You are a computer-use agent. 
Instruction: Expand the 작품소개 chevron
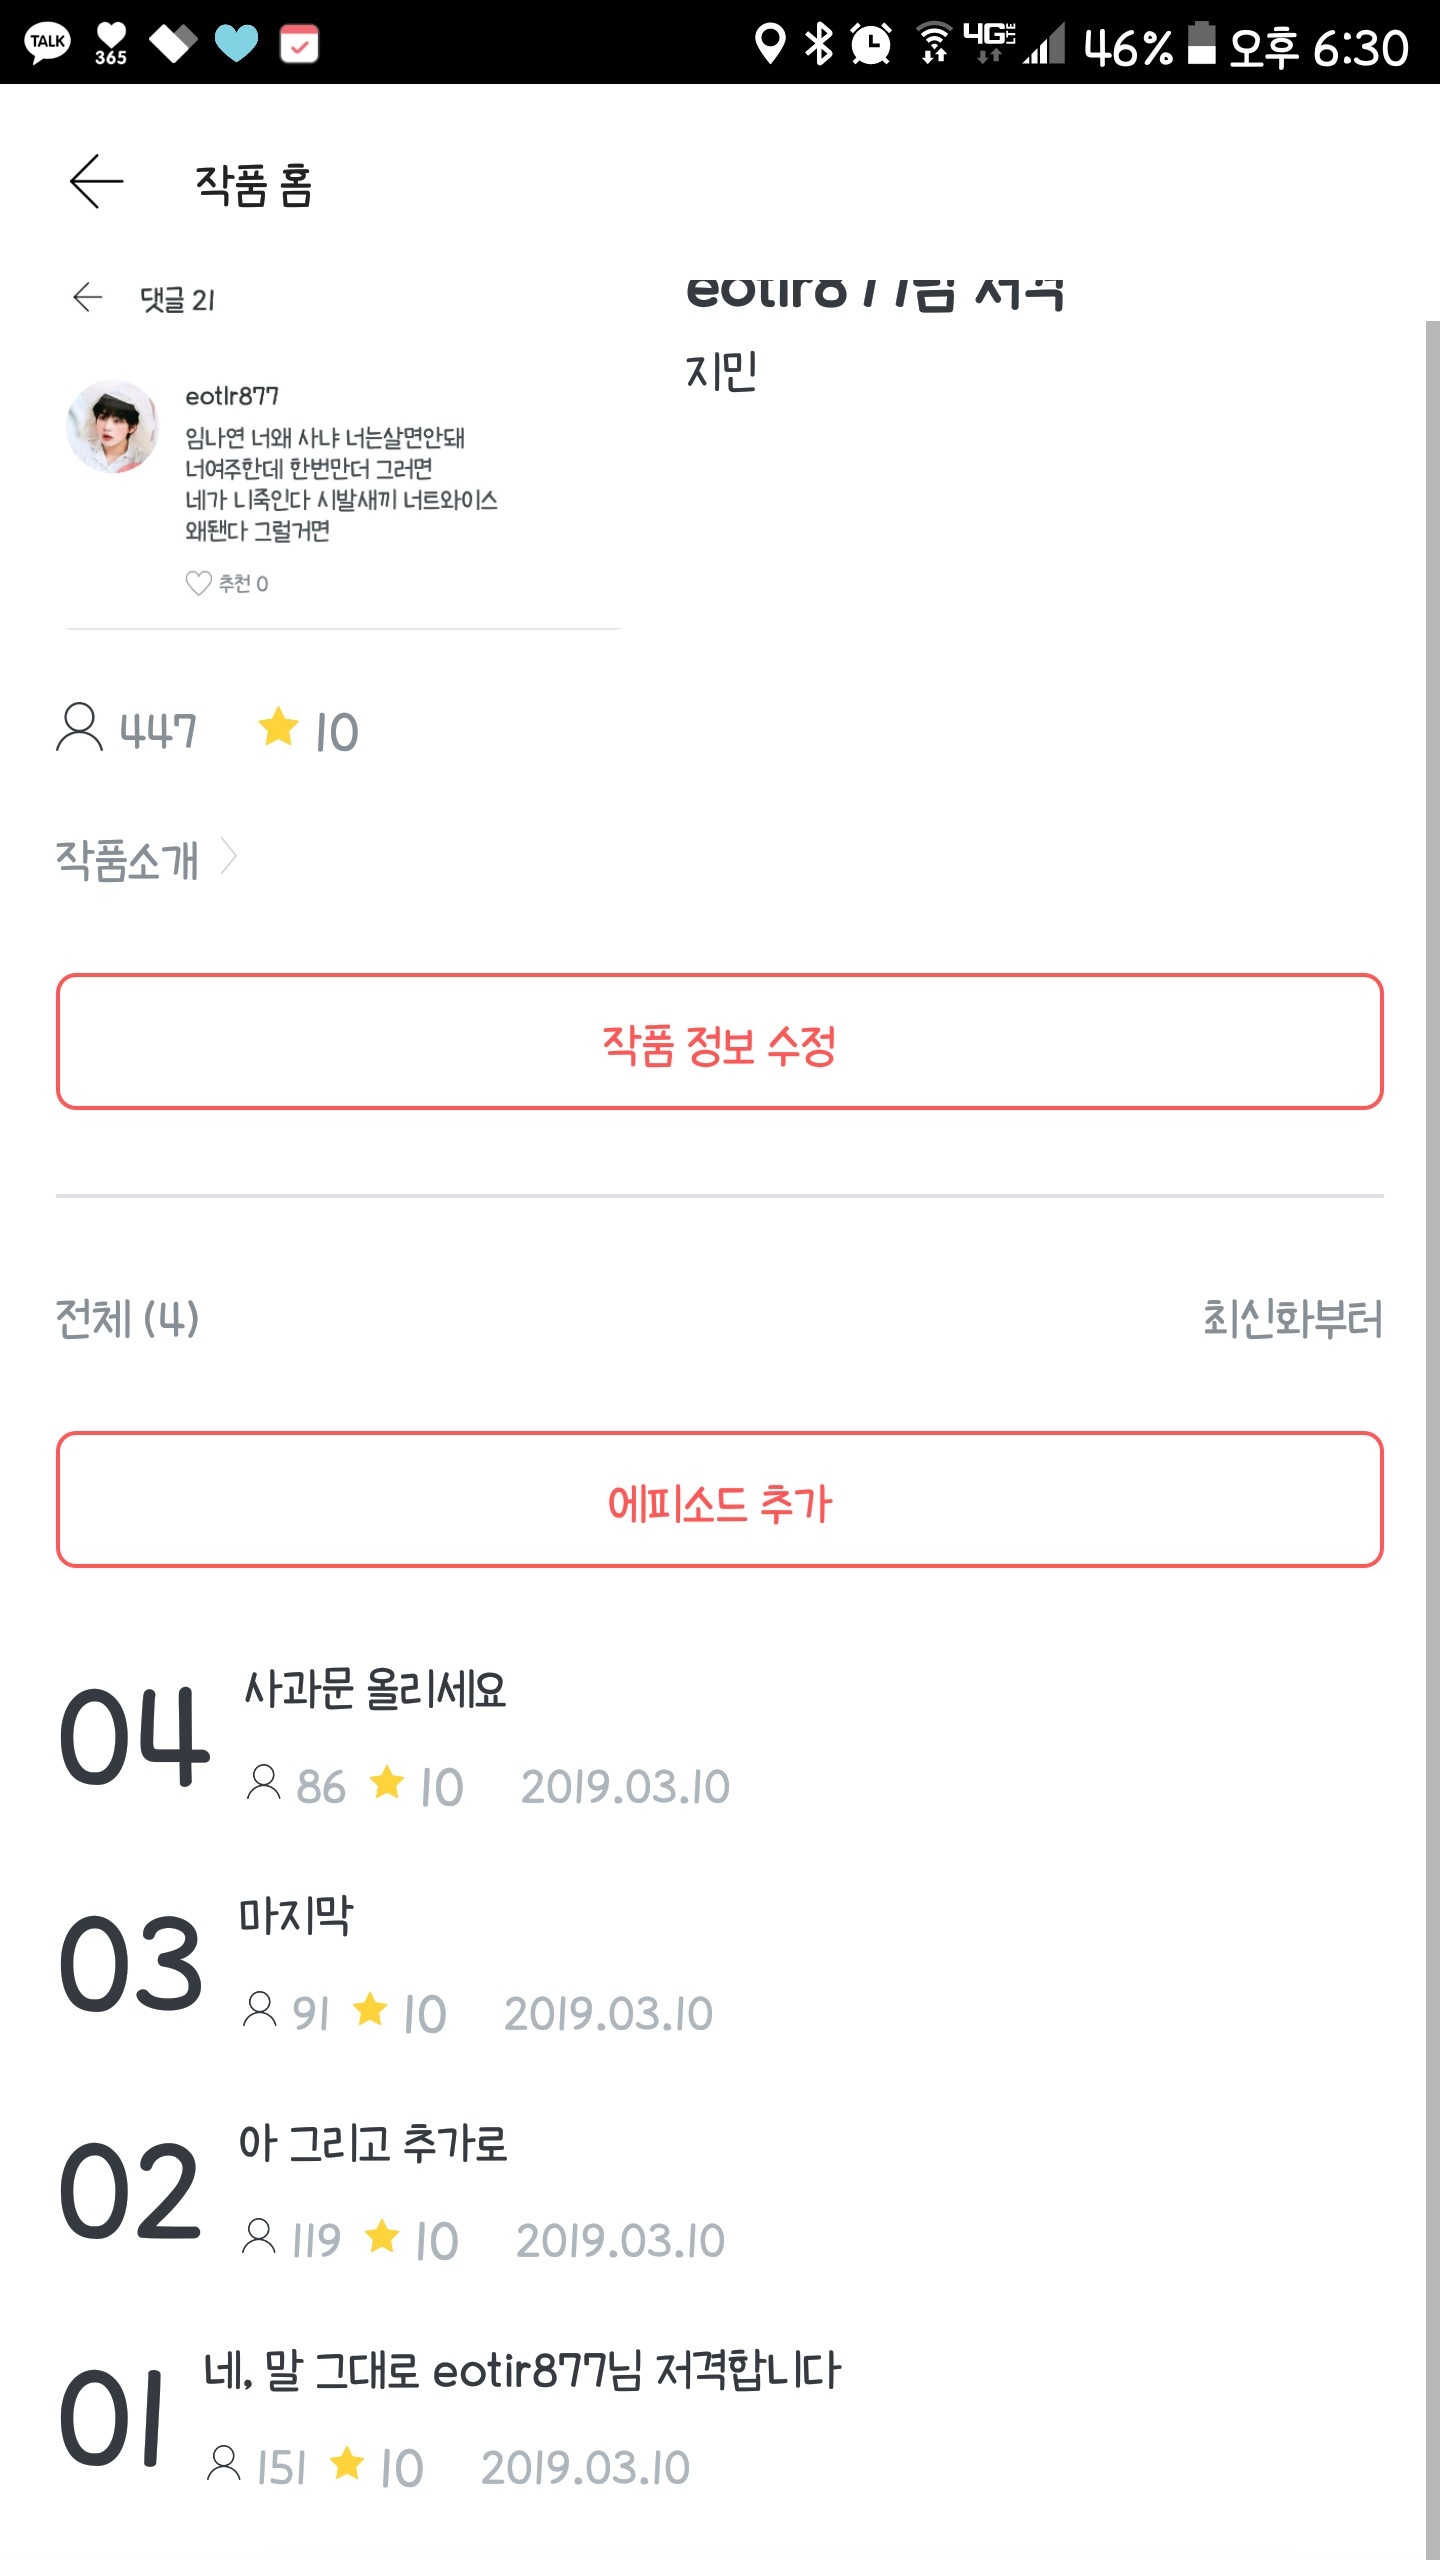(229, 857)
